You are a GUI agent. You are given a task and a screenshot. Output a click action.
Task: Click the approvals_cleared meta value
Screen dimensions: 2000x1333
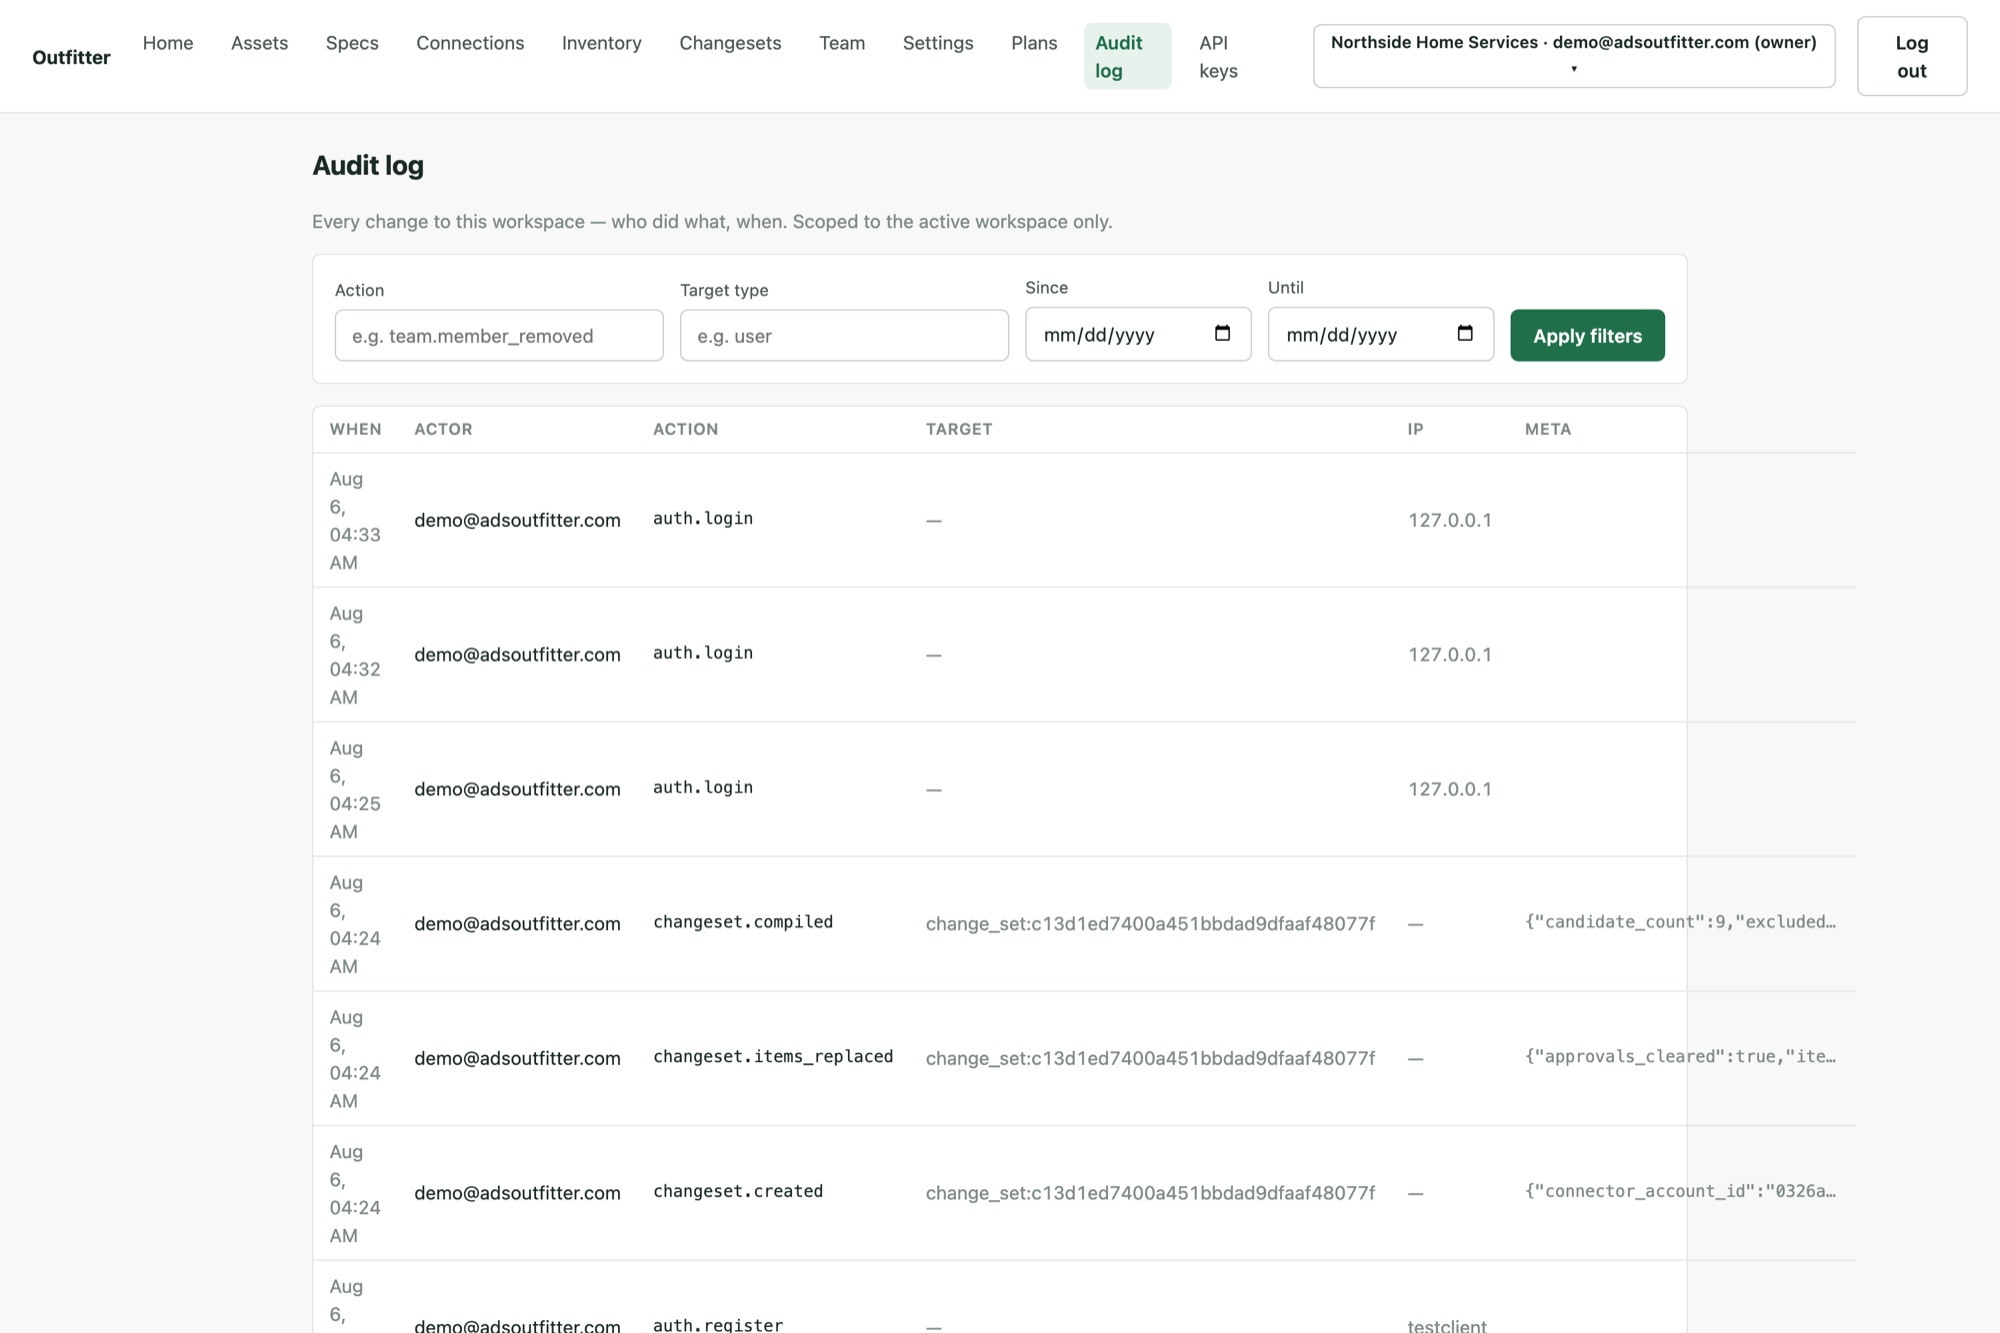point(1680,1056)
